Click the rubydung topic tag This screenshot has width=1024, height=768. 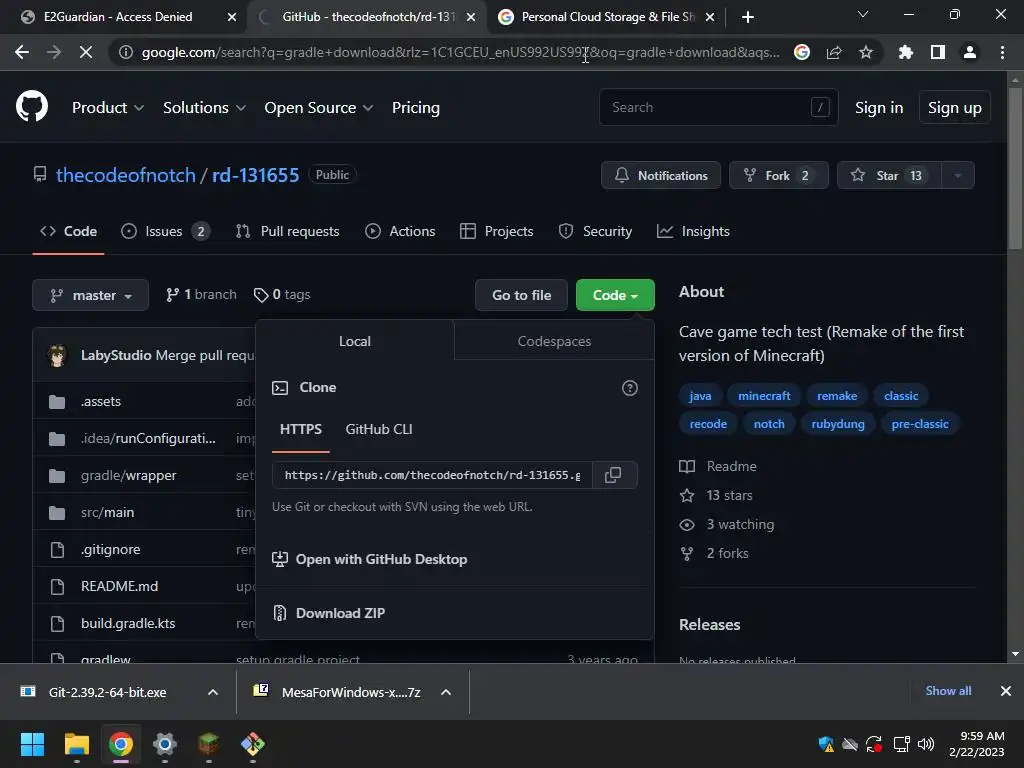click(x=838, y=424)
